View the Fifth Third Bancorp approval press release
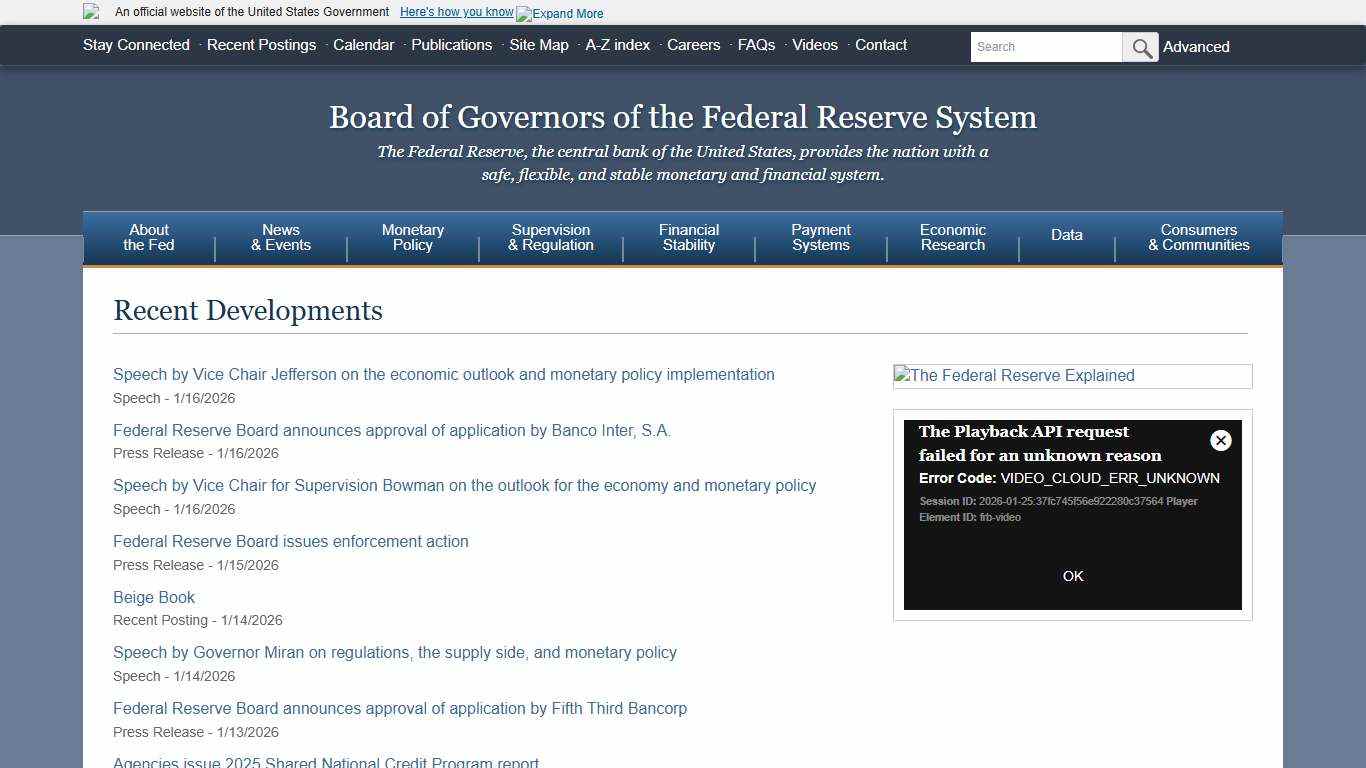This screenshot has width=1366, height=768. click(400, 708)
